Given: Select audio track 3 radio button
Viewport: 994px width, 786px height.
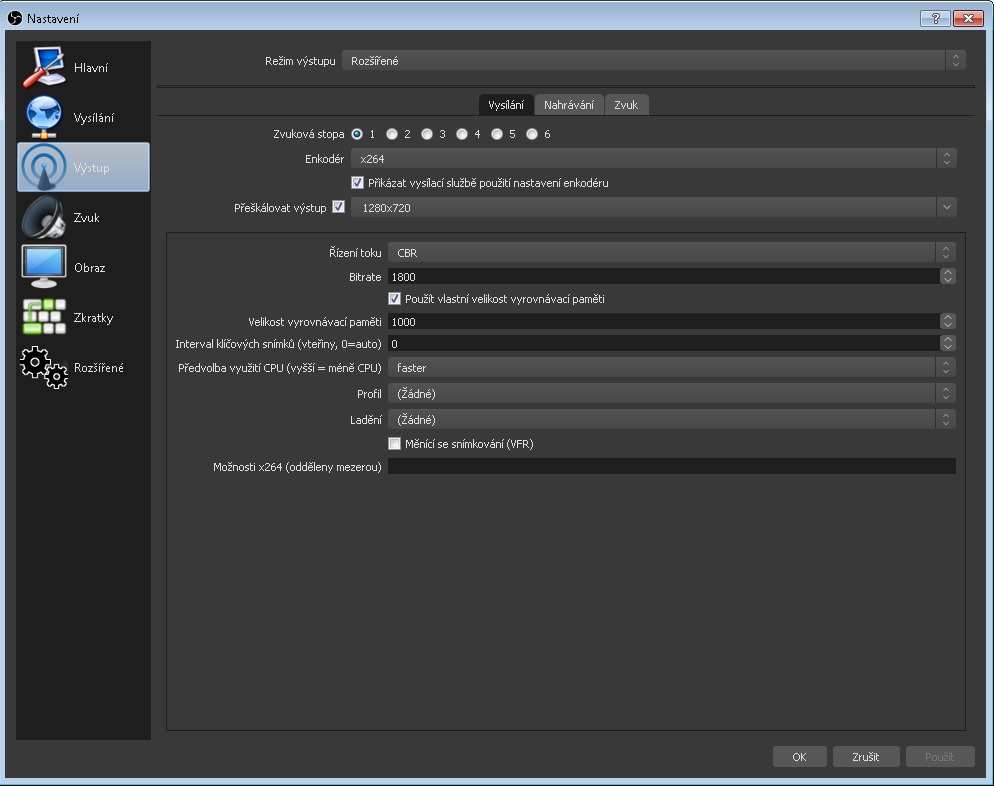Looking at the screenshot, I should pyautogui.click(x=427, y=134).
